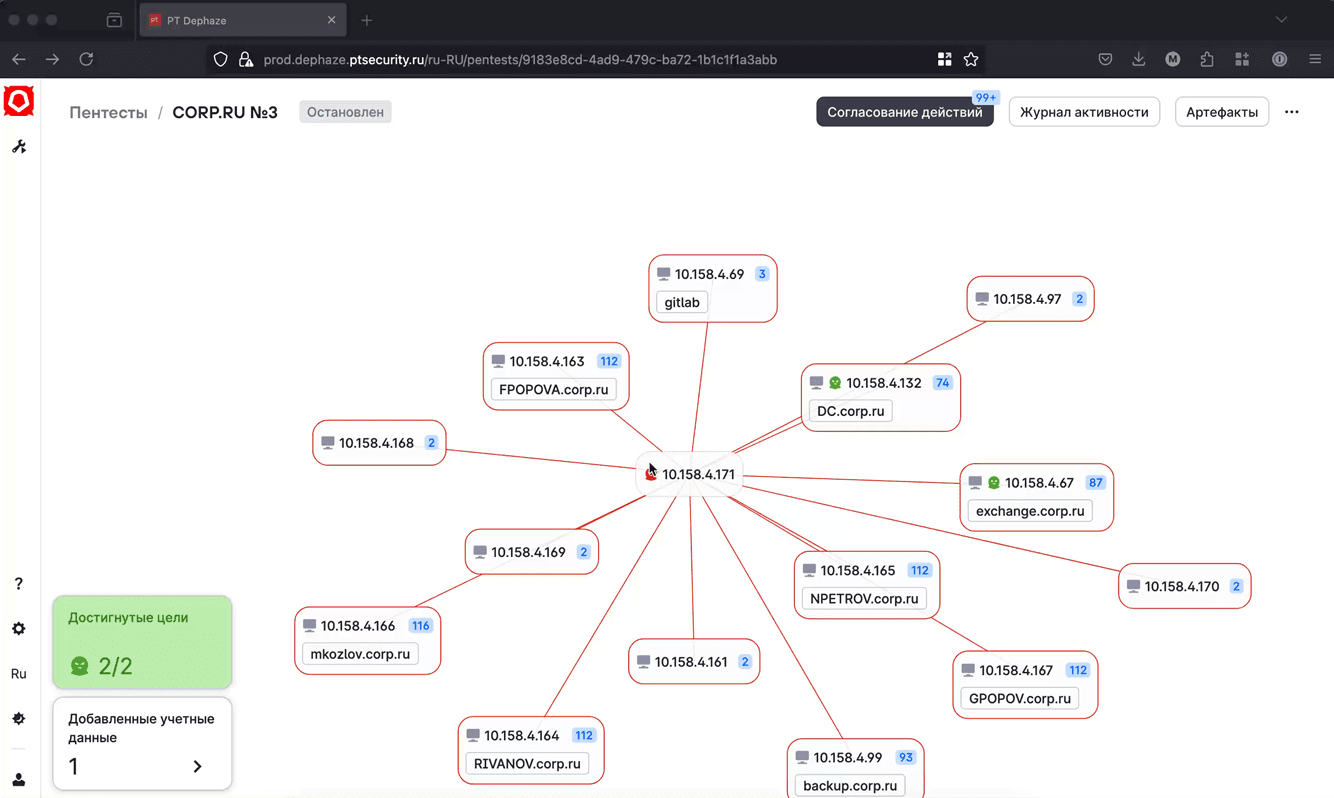
Task: Expand the Добавленные учетные данные card arrow
Action: point(197,766)
